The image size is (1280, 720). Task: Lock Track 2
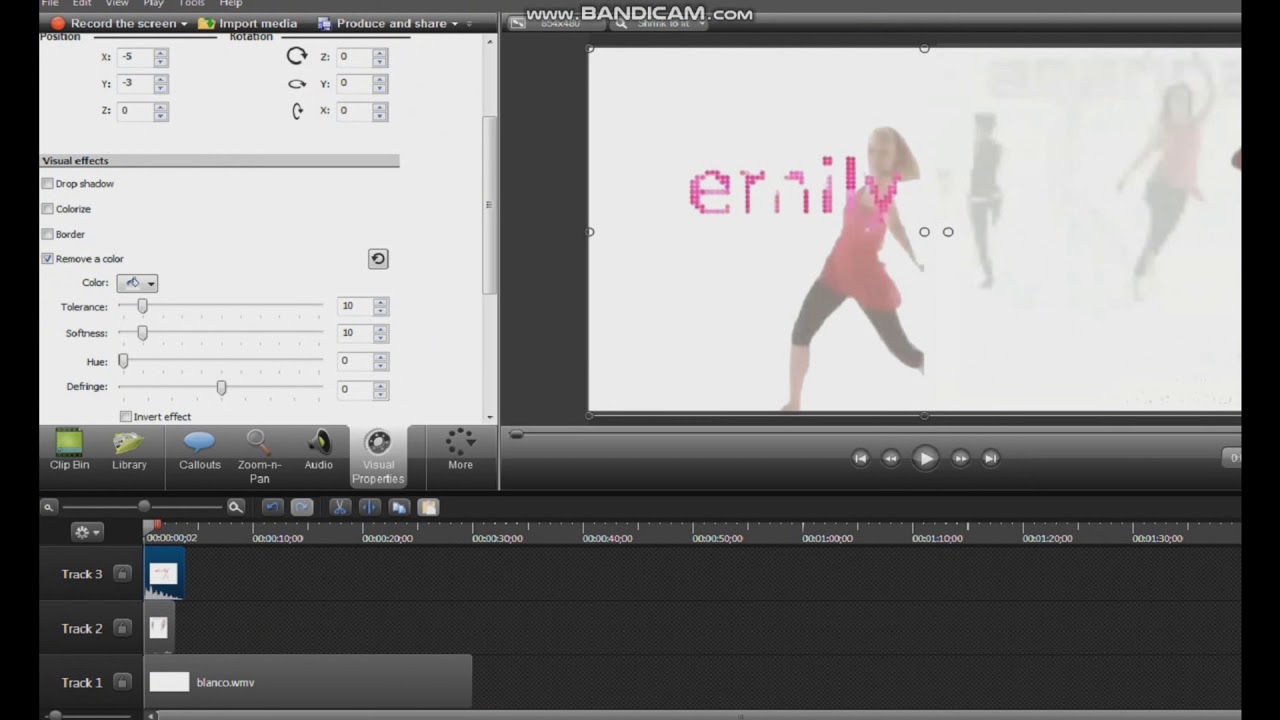click(x=122, y=628)
